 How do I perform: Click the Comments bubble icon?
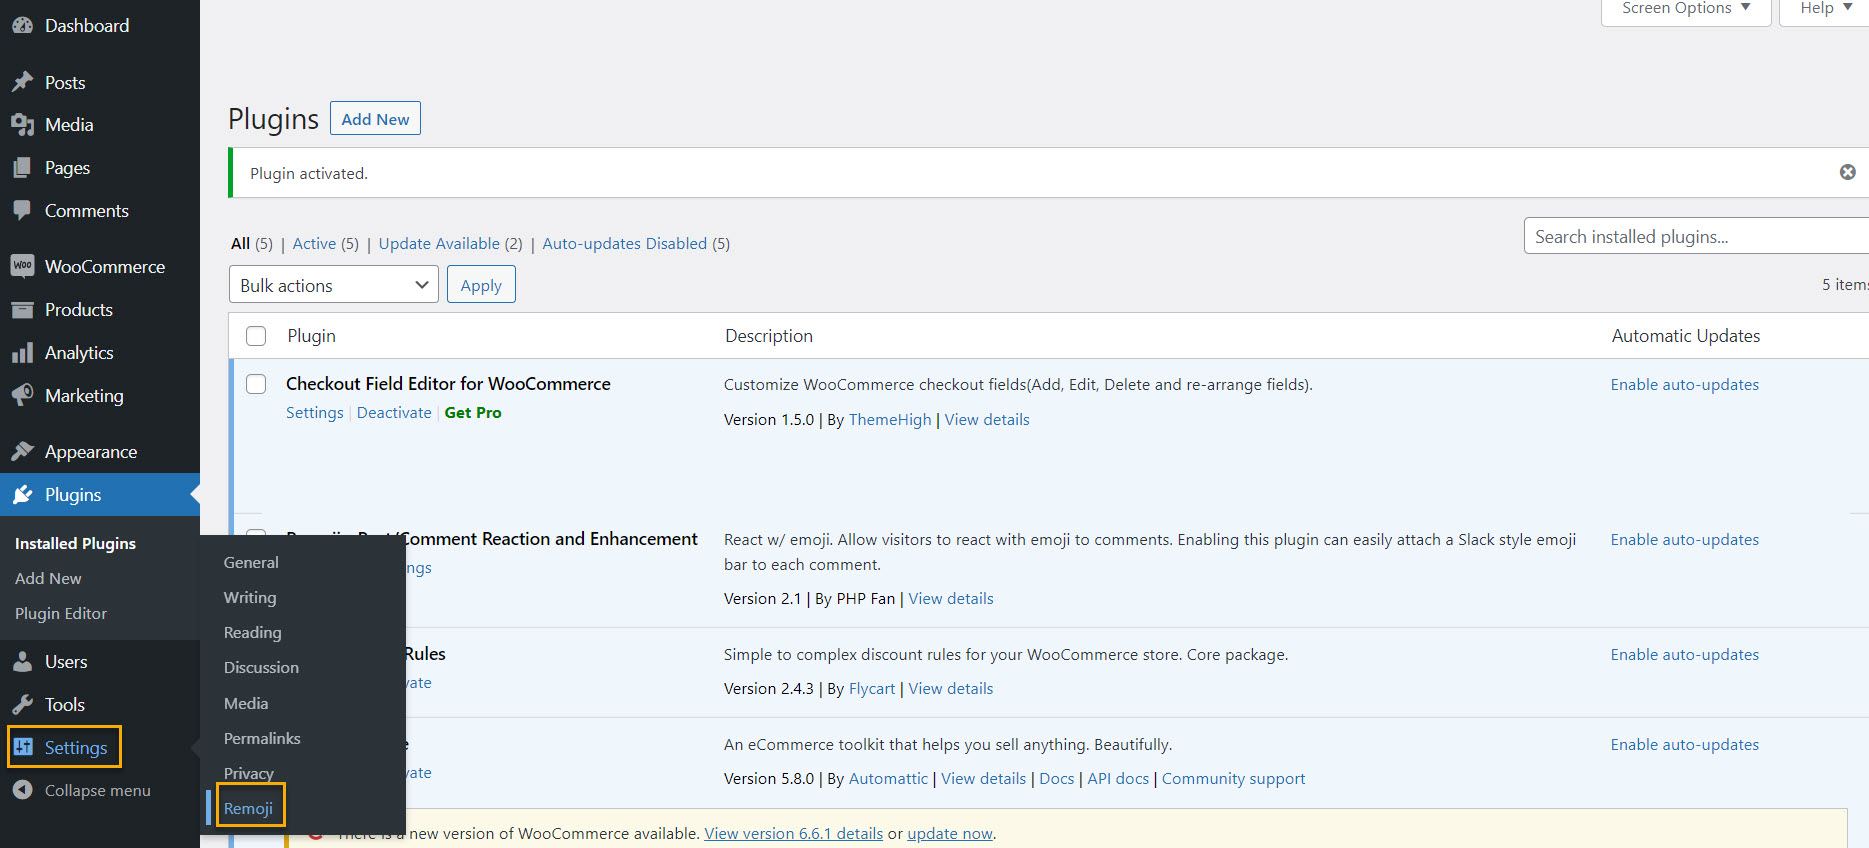[x=22, y=211]
